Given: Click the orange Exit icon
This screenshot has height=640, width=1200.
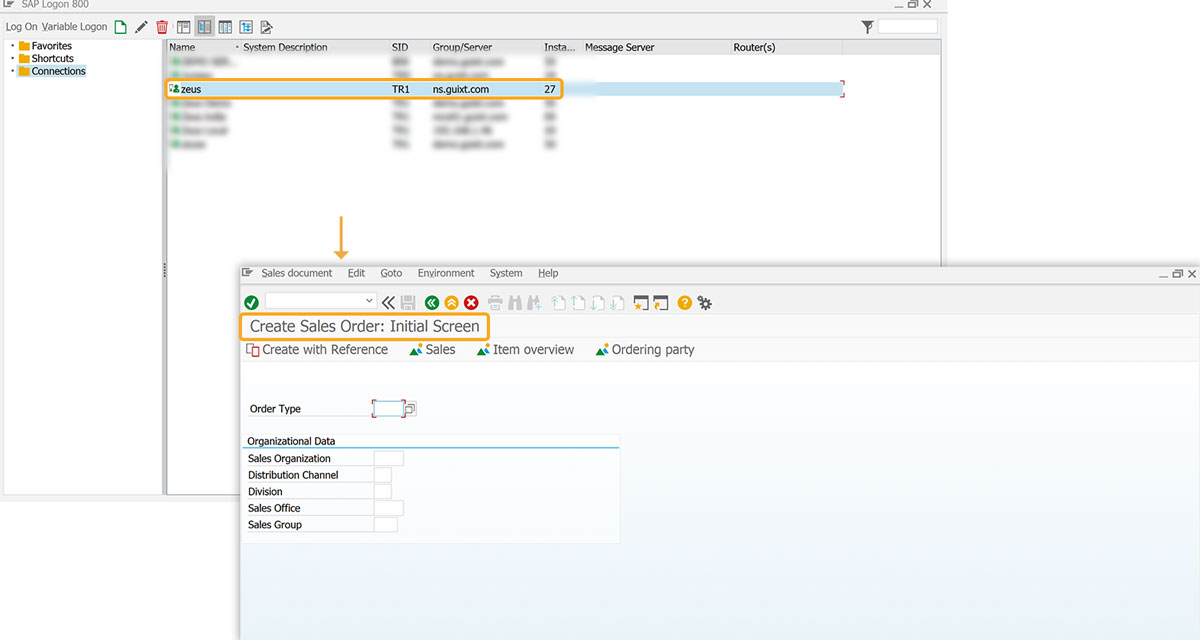Looking at the screenshot, I should 452,302.
